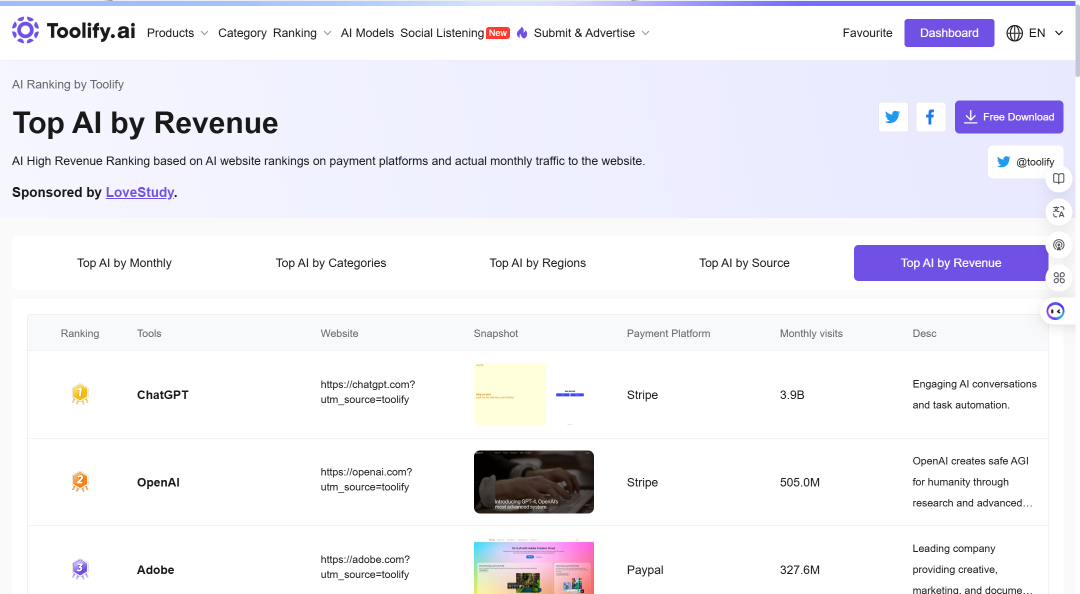This screenshot has width=1080, height=594.
Task: Click the gold rank 1 medal
Action: click(80, 394)
